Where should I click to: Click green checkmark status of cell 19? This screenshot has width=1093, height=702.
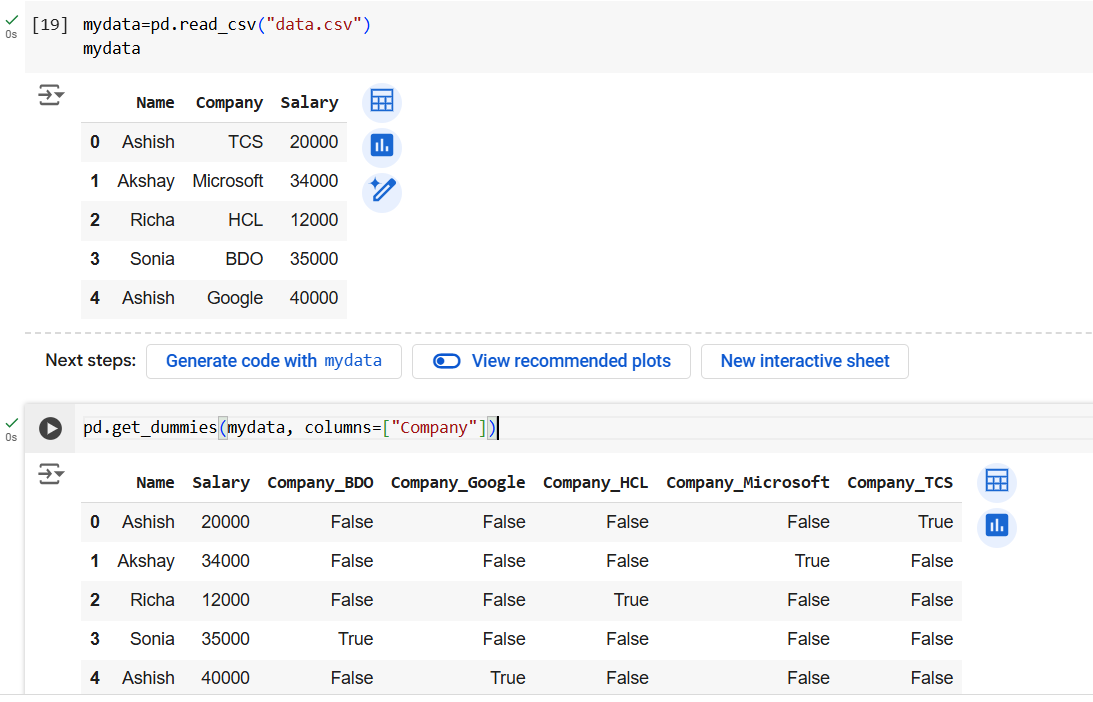click(x=11, y=20)
